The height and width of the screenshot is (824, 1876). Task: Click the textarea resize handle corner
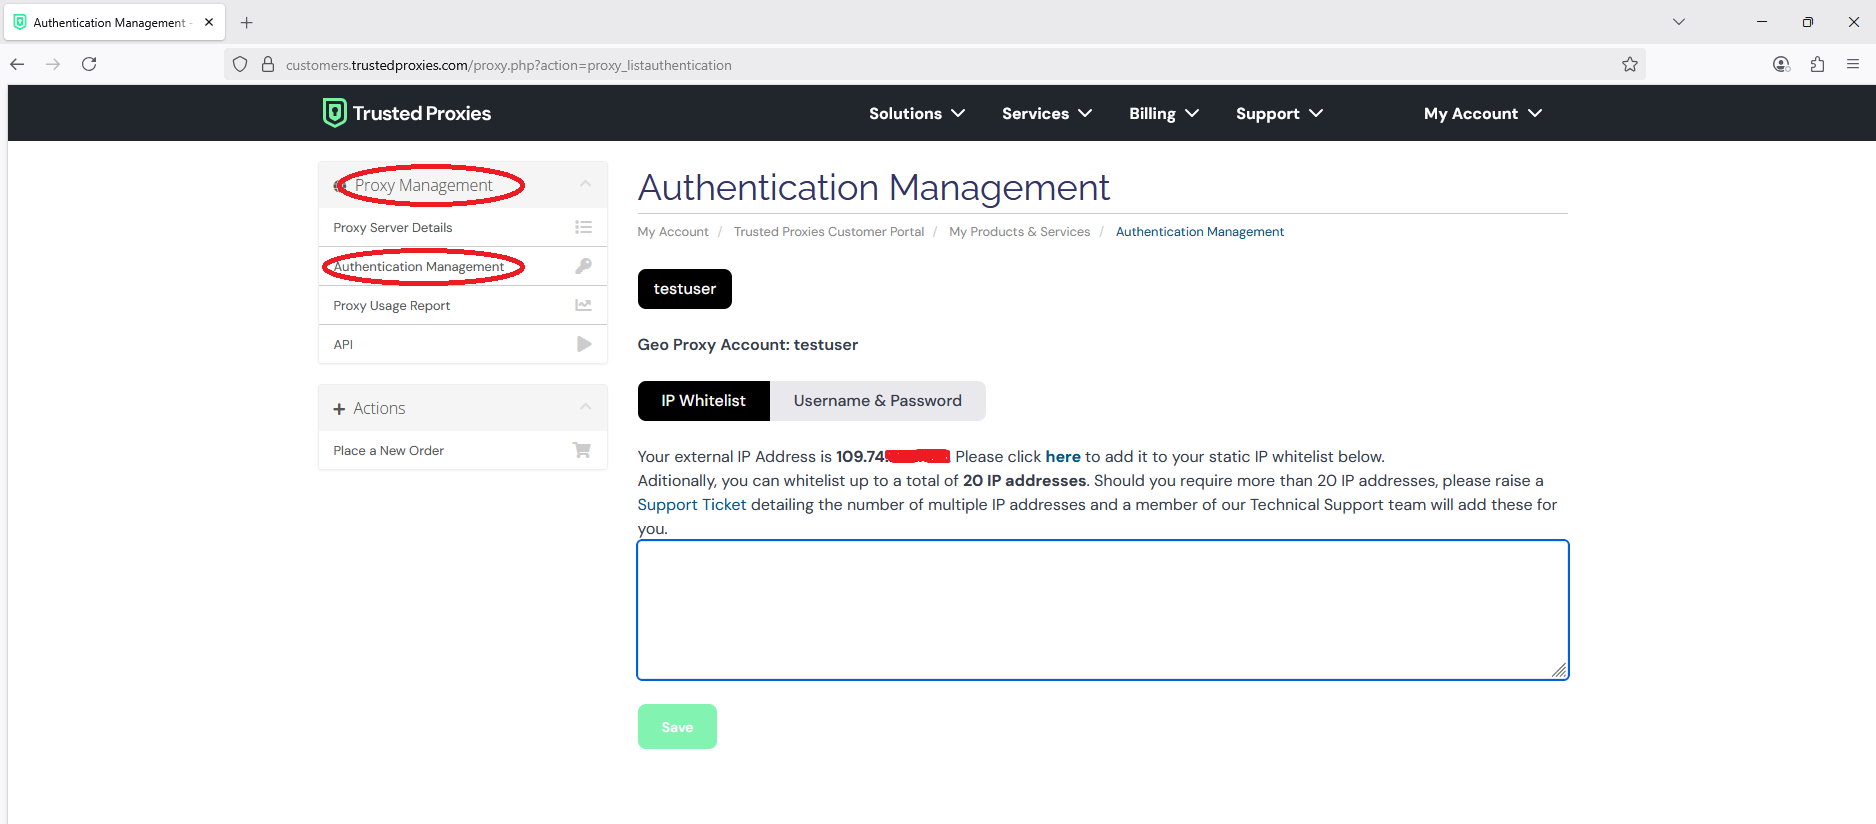[x=1559, y=670]
